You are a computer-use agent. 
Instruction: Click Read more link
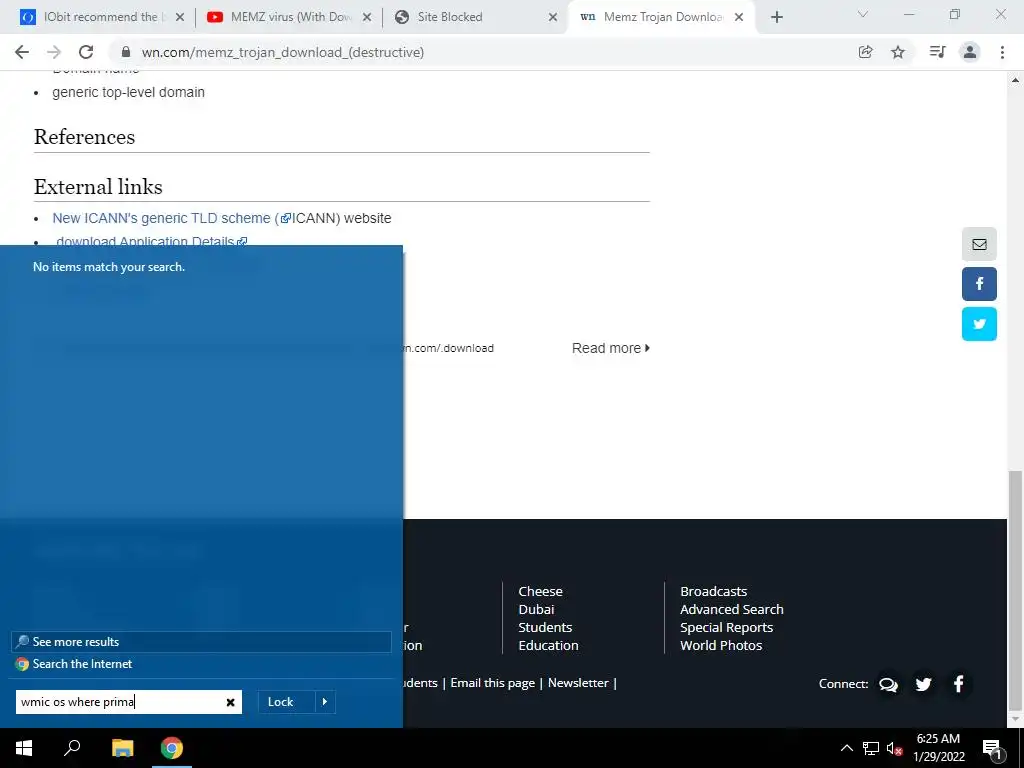pyautogui.click(x=611, y=348)
